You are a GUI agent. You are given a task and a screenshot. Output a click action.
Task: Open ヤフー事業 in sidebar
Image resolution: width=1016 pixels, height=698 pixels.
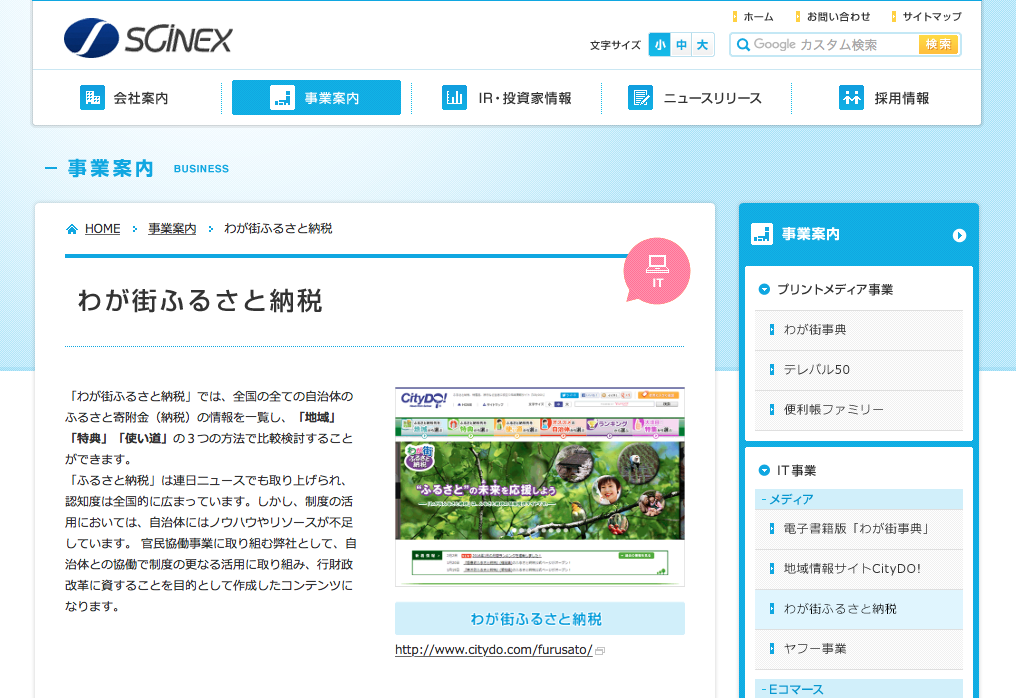859,649
